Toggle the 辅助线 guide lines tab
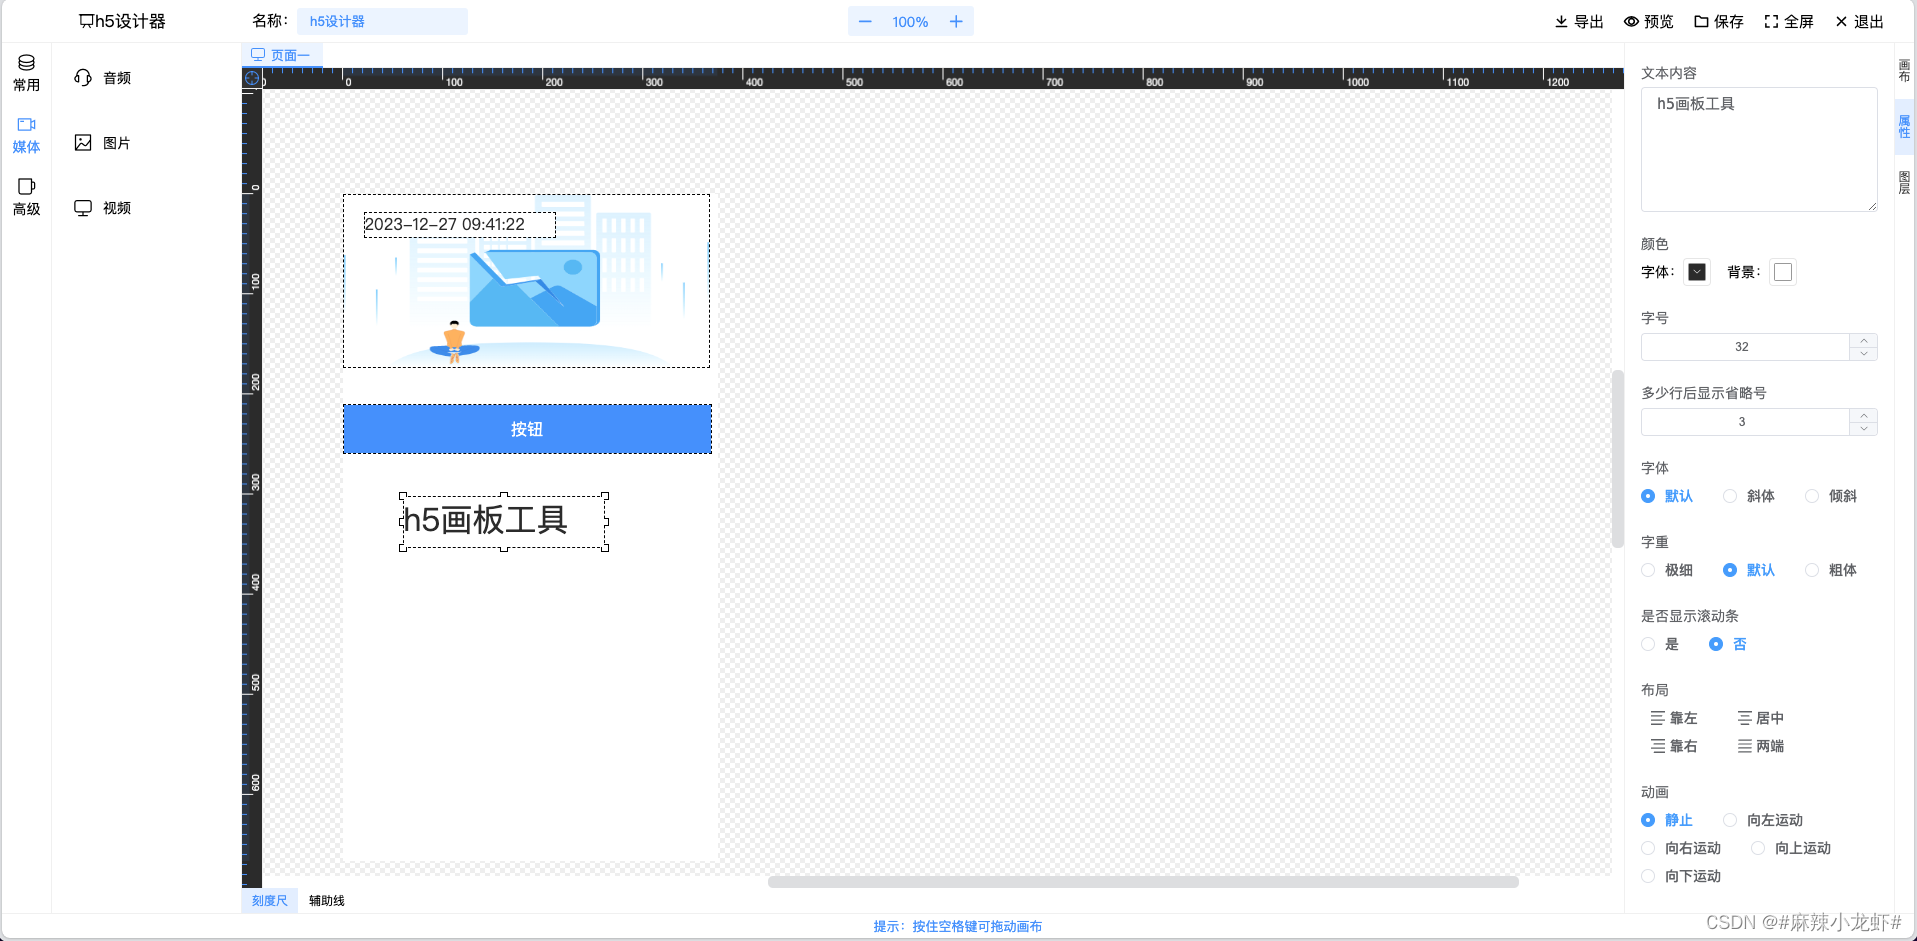Screen dimensions: 1917x941 click(x=326, y=901)
